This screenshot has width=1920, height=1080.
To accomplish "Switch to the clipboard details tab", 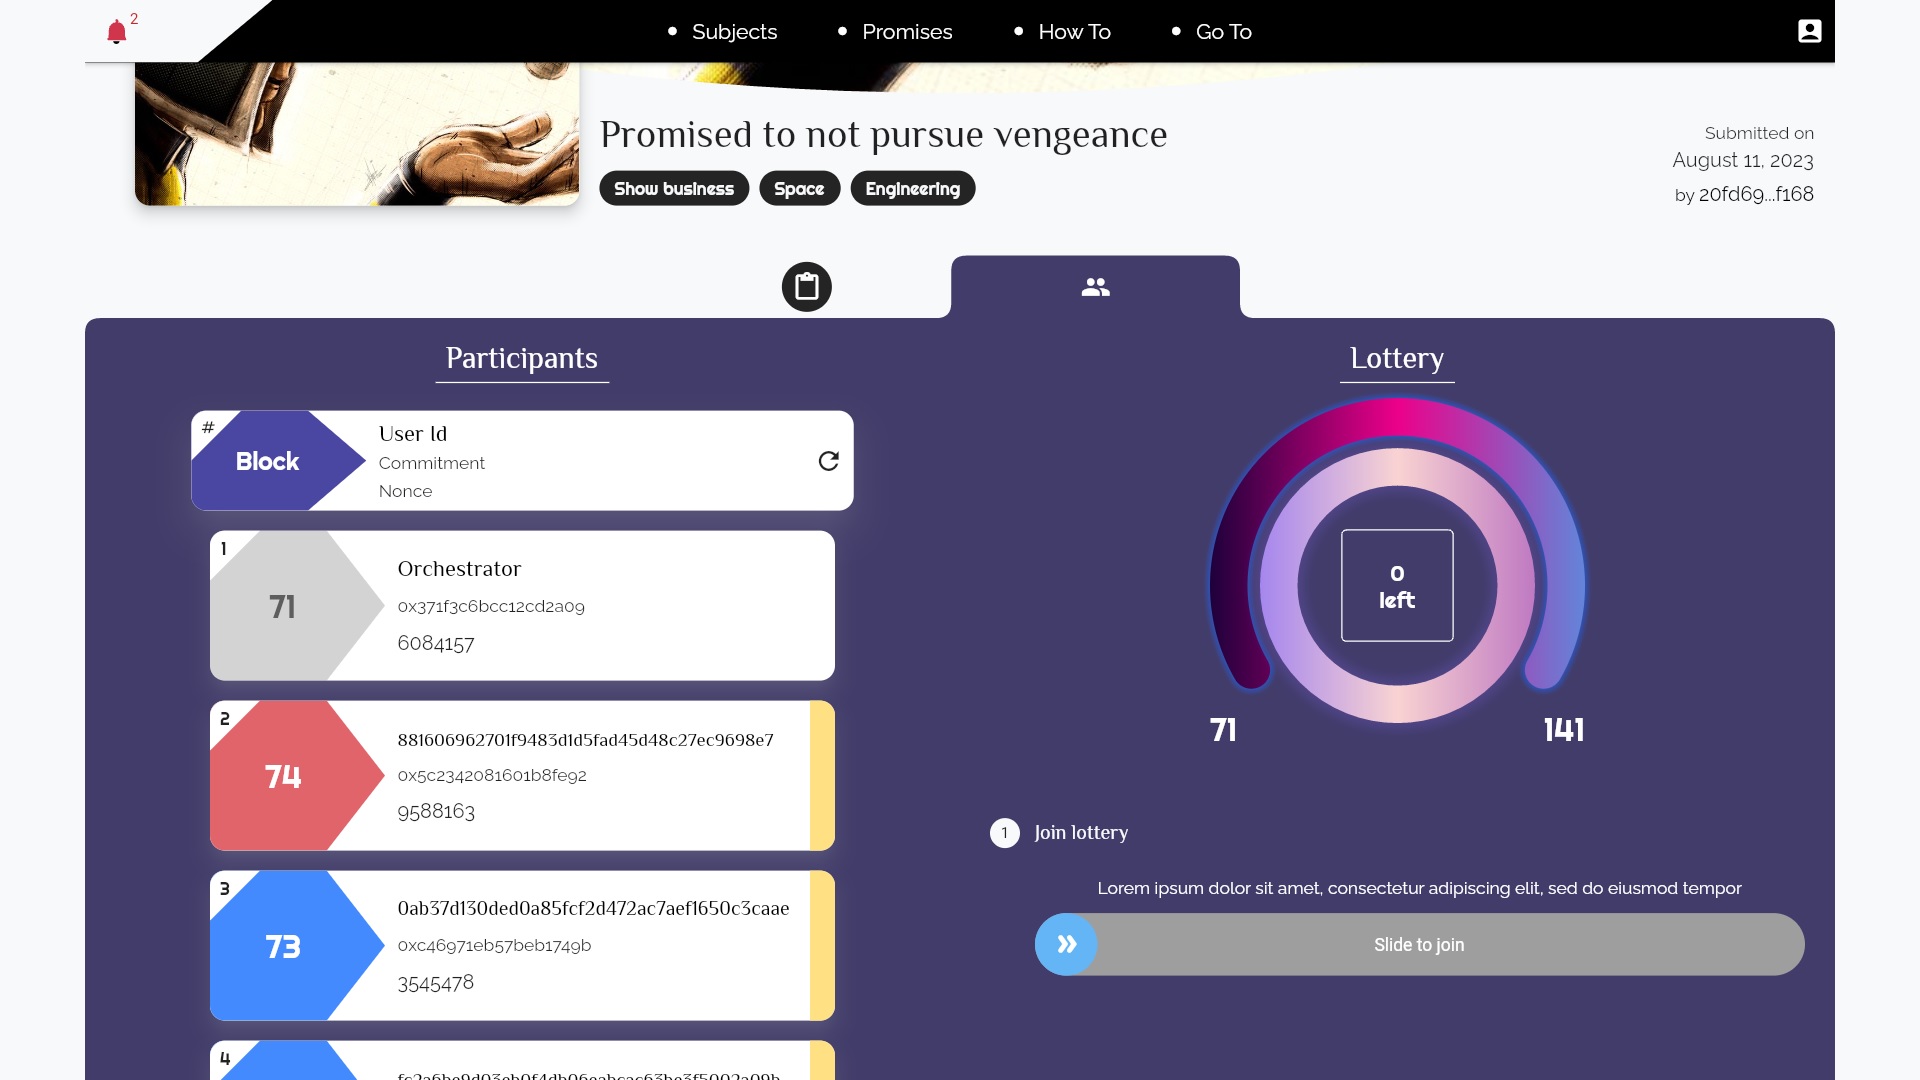I will tap(806, 286).
